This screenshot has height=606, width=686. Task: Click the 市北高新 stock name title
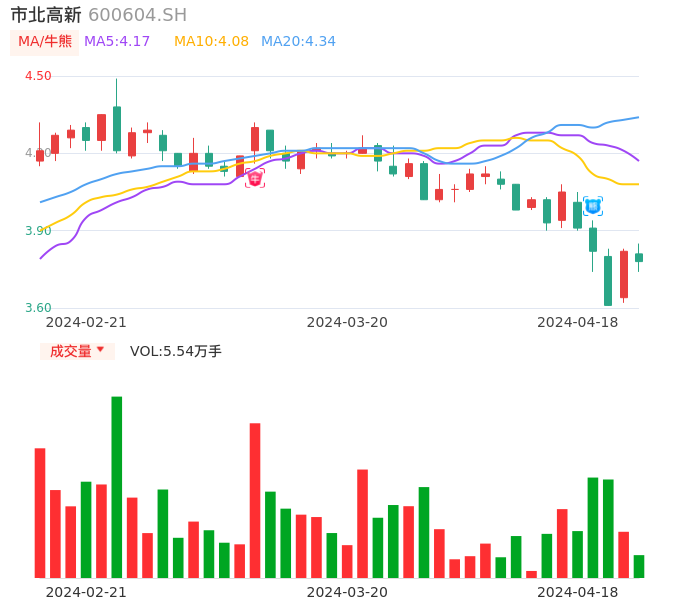click(46, 15)
